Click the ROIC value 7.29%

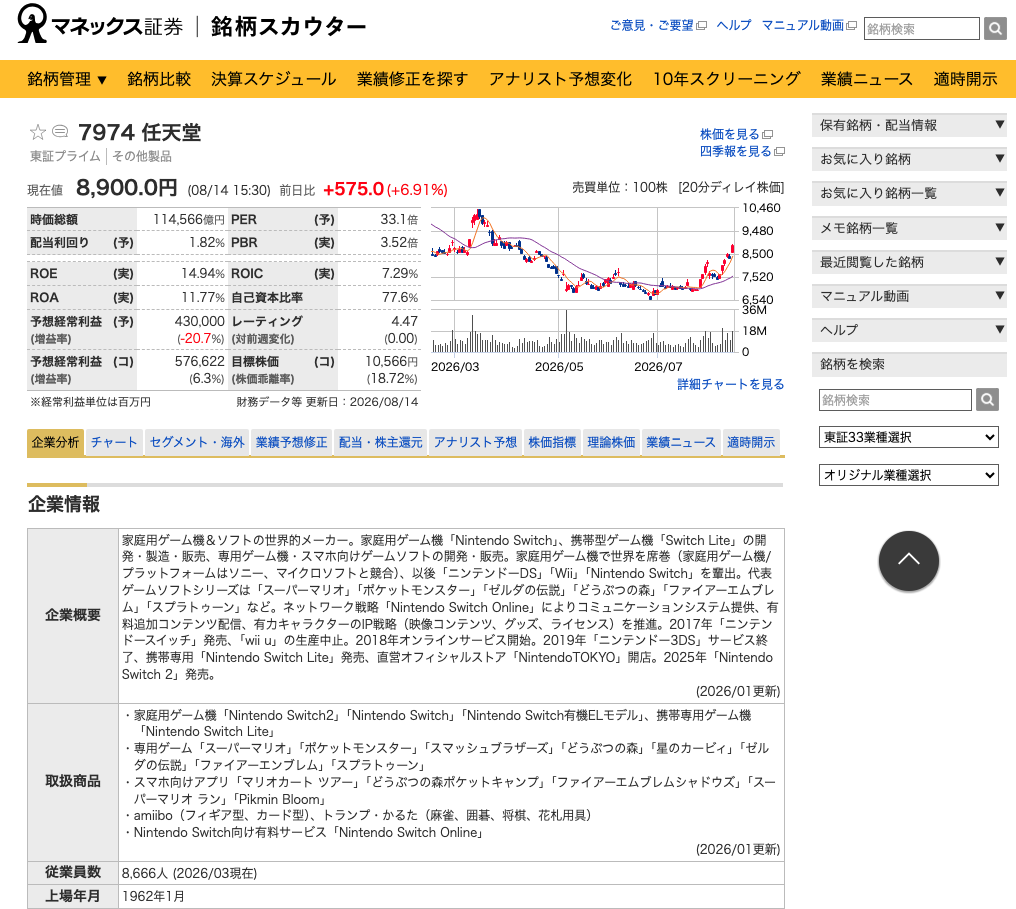coord(400,273)
